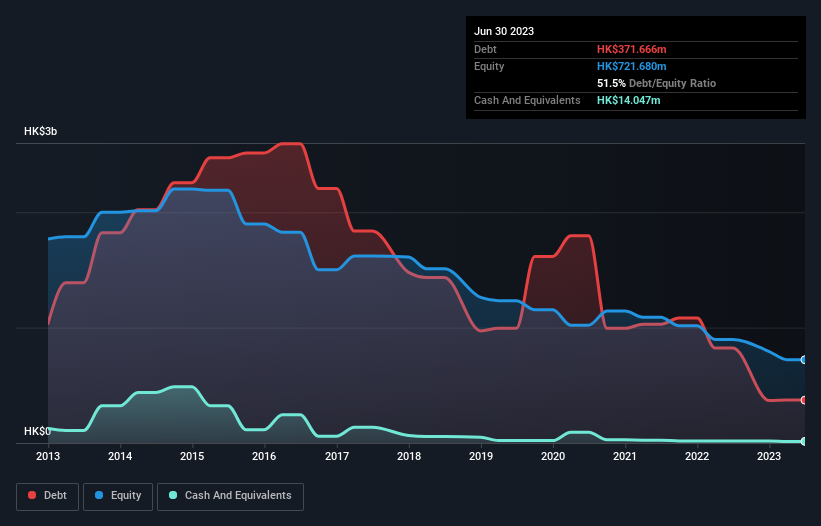Click the 2020 x-axis label
Viewport: 821px width, 526px height.
tap(553, 456)
